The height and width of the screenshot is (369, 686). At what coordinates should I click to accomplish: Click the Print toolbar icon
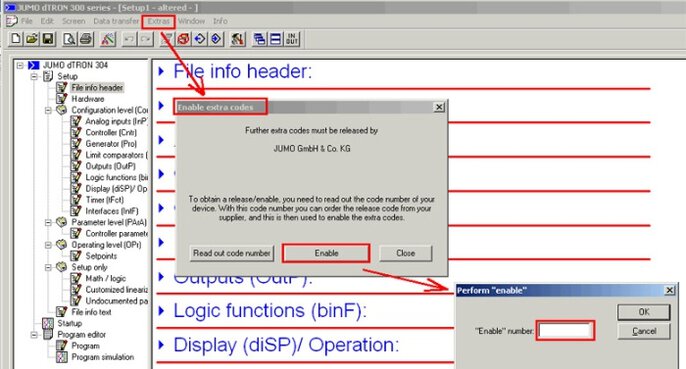pos(86,39)
